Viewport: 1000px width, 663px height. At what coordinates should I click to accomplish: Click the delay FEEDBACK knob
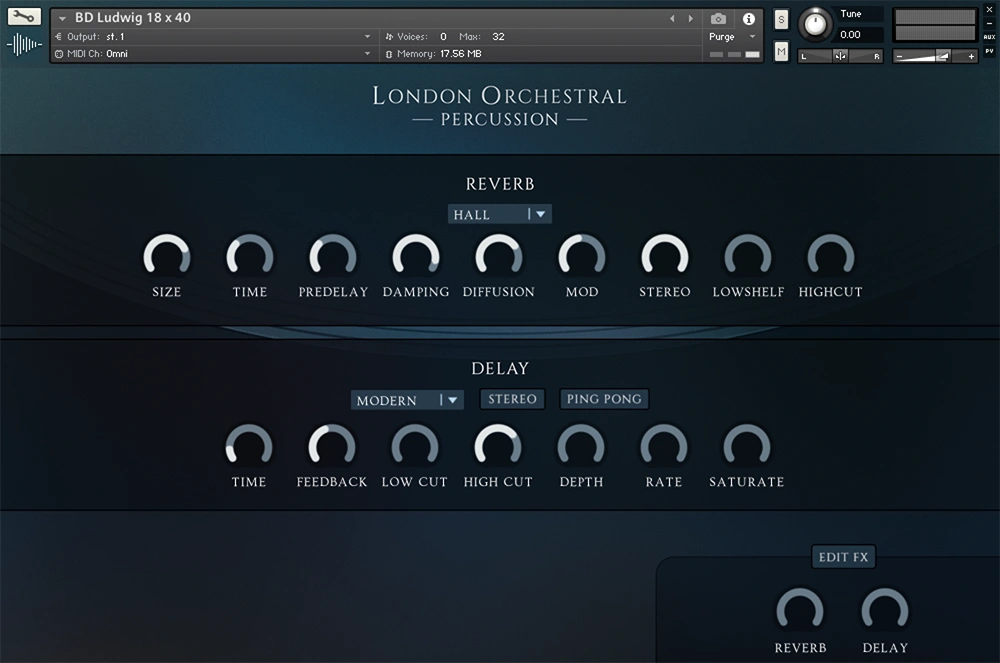coord(332,446)
